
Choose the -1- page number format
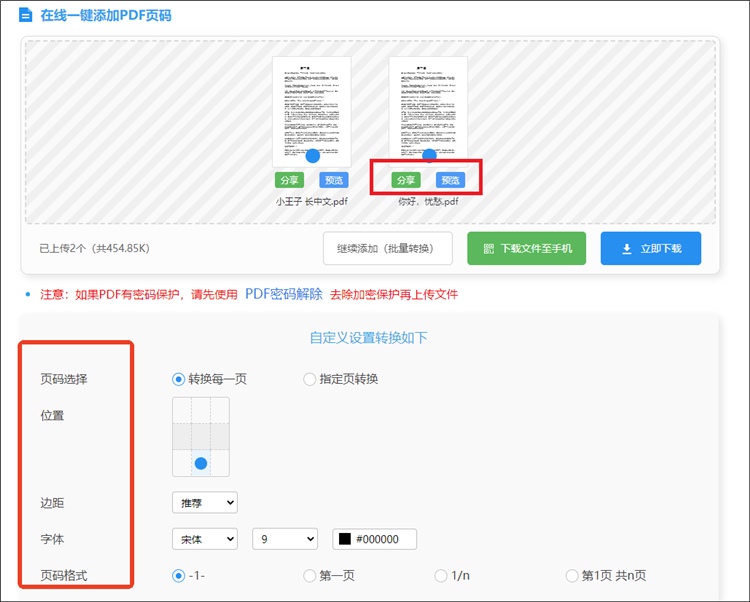[x=178, y=576]
